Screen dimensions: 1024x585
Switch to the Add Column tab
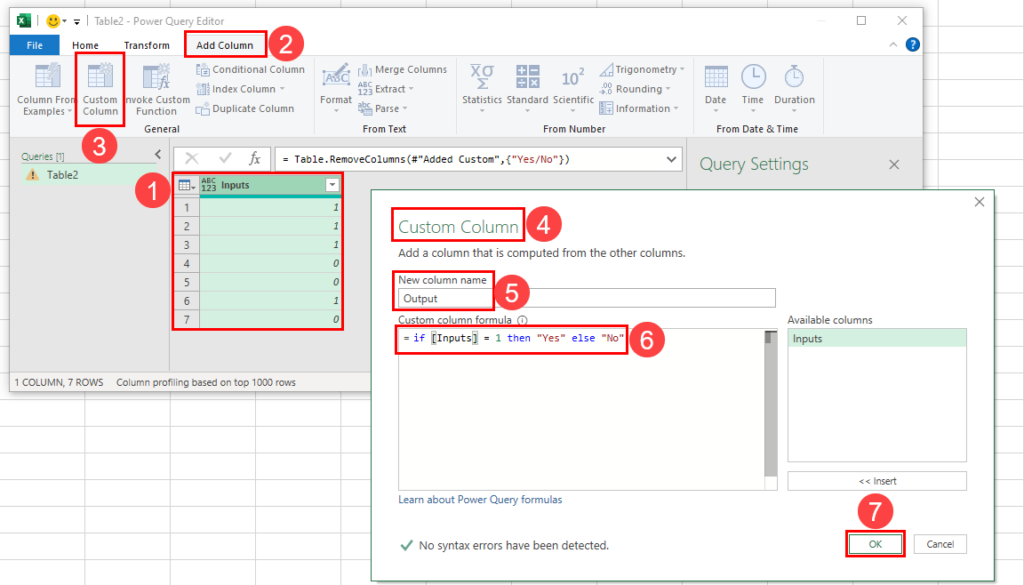[225, 45]
